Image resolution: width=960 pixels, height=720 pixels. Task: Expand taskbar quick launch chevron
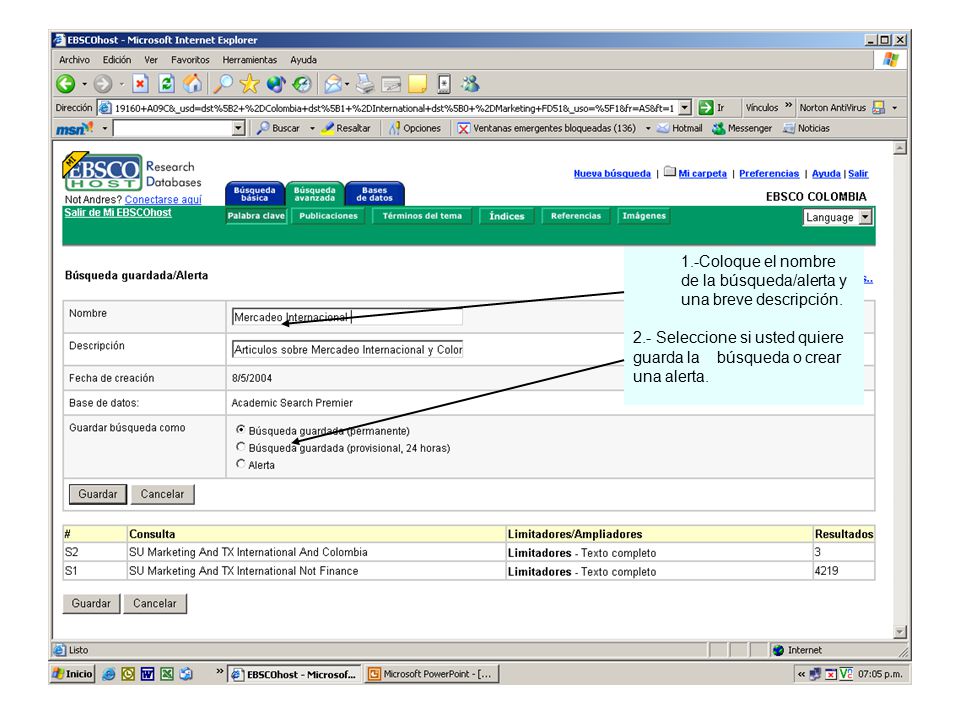[x=219, y=672]
